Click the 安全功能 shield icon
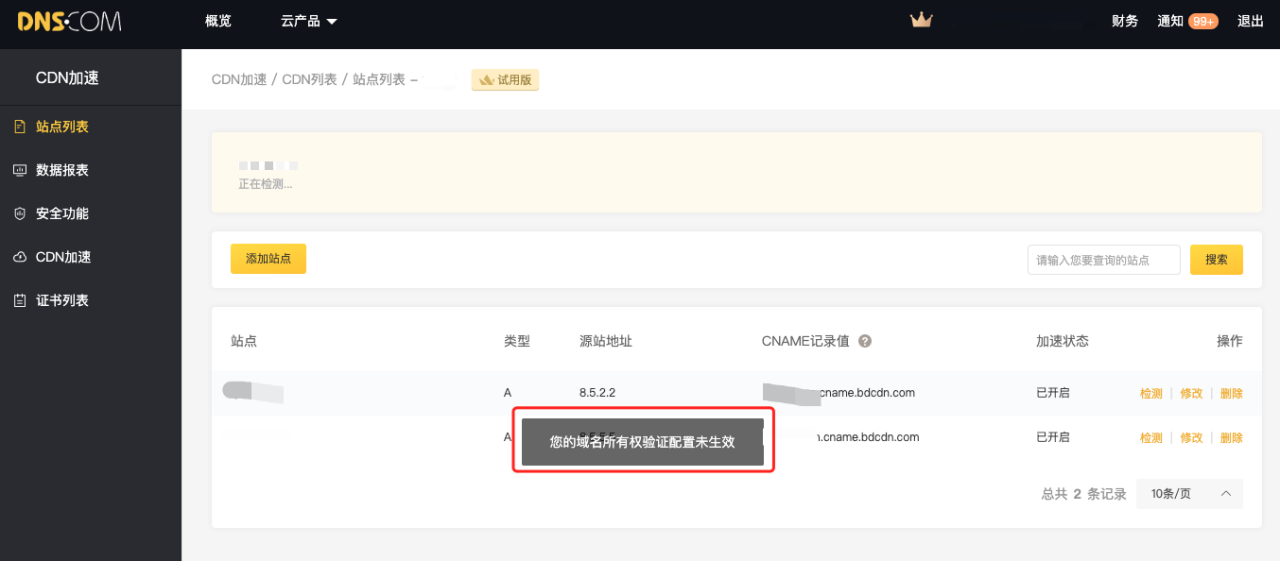1280x561 pixels. pyautogui.click(x=19, y=214)
